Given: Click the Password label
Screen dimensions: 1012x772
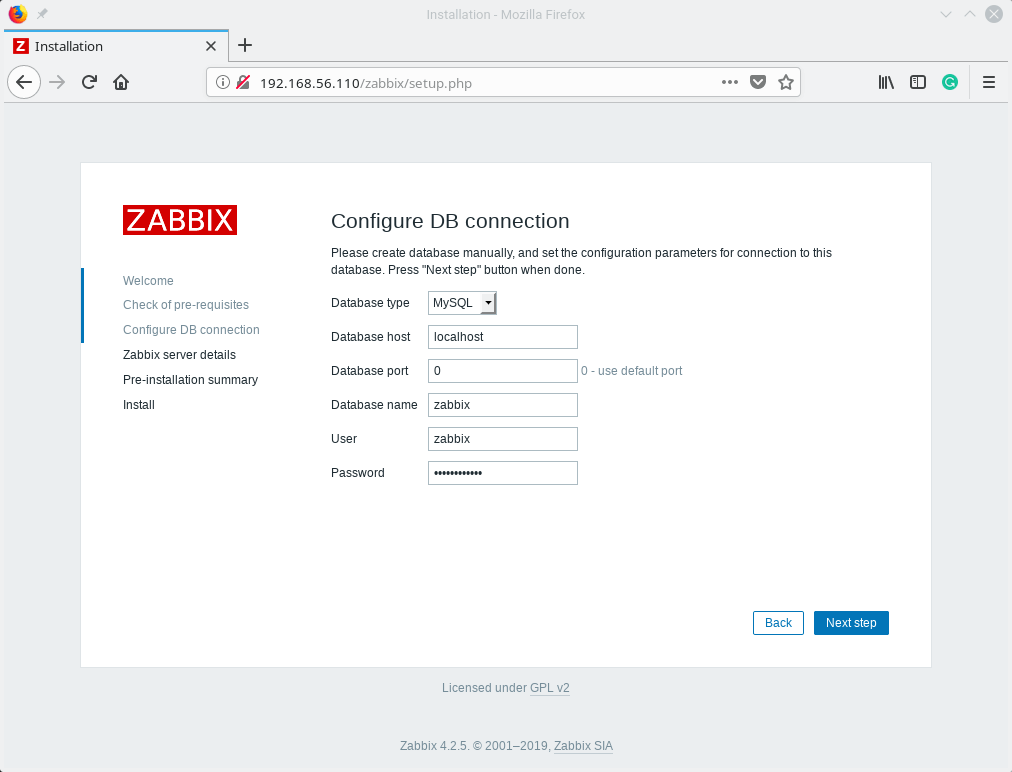Looking at the screenshot, I should coord(358,473).
